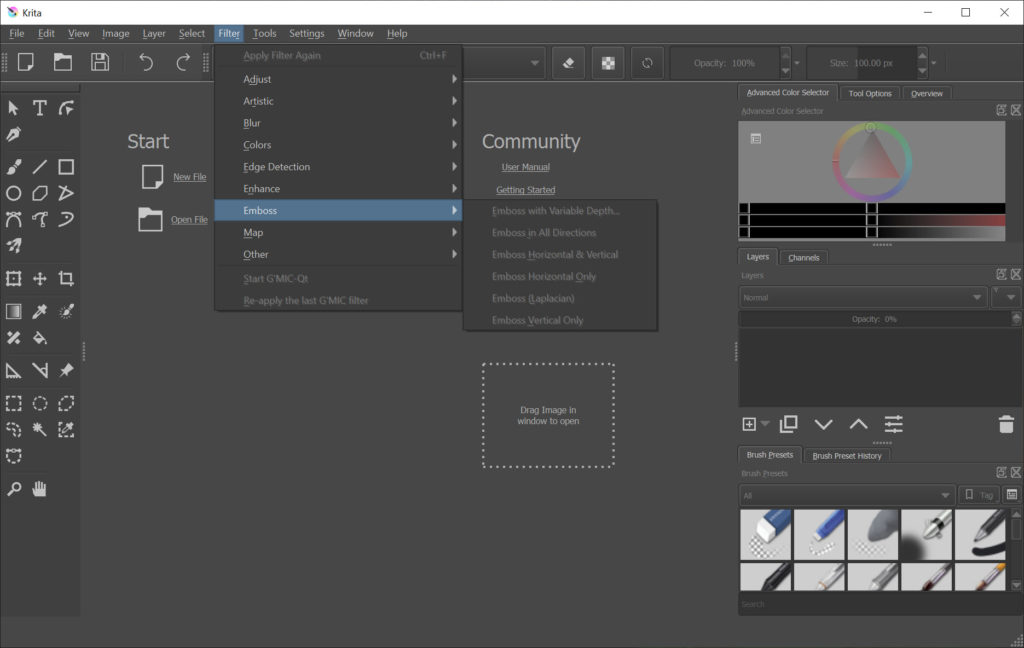
Task: Open the Brush Preset History tab
Action: click(846, 455)
